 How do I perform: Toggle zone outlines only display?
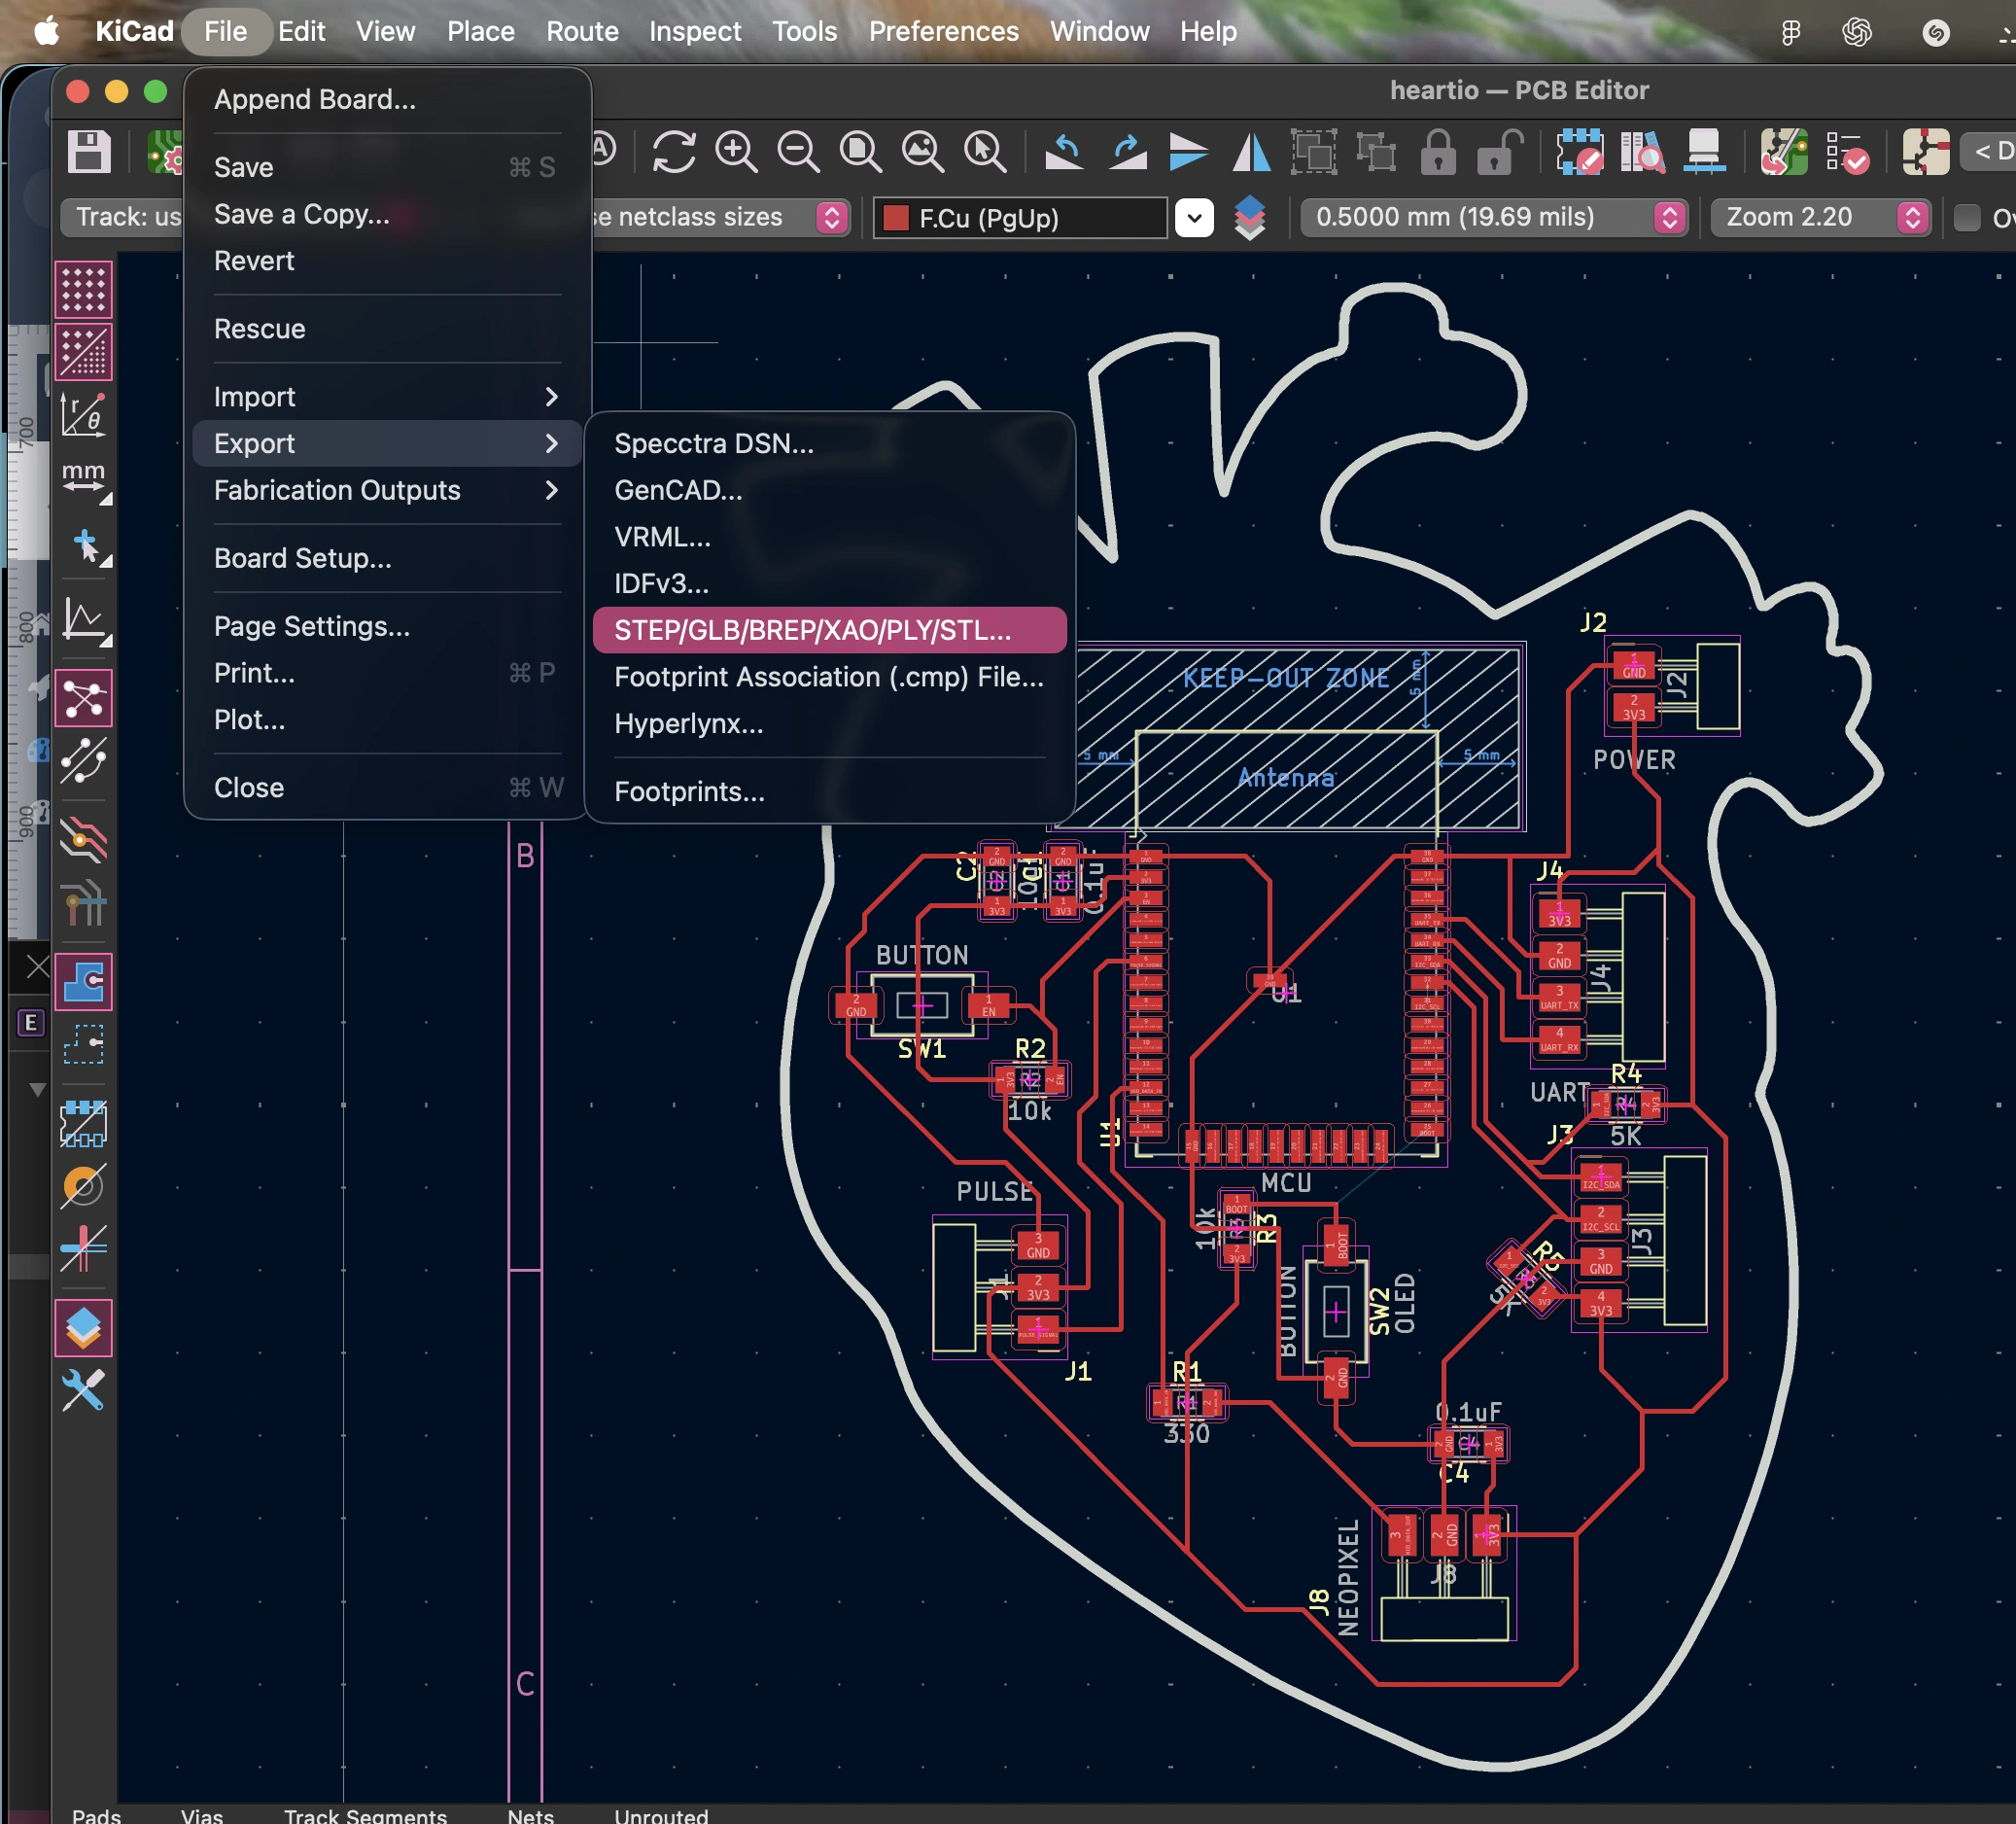[84, 1043]
